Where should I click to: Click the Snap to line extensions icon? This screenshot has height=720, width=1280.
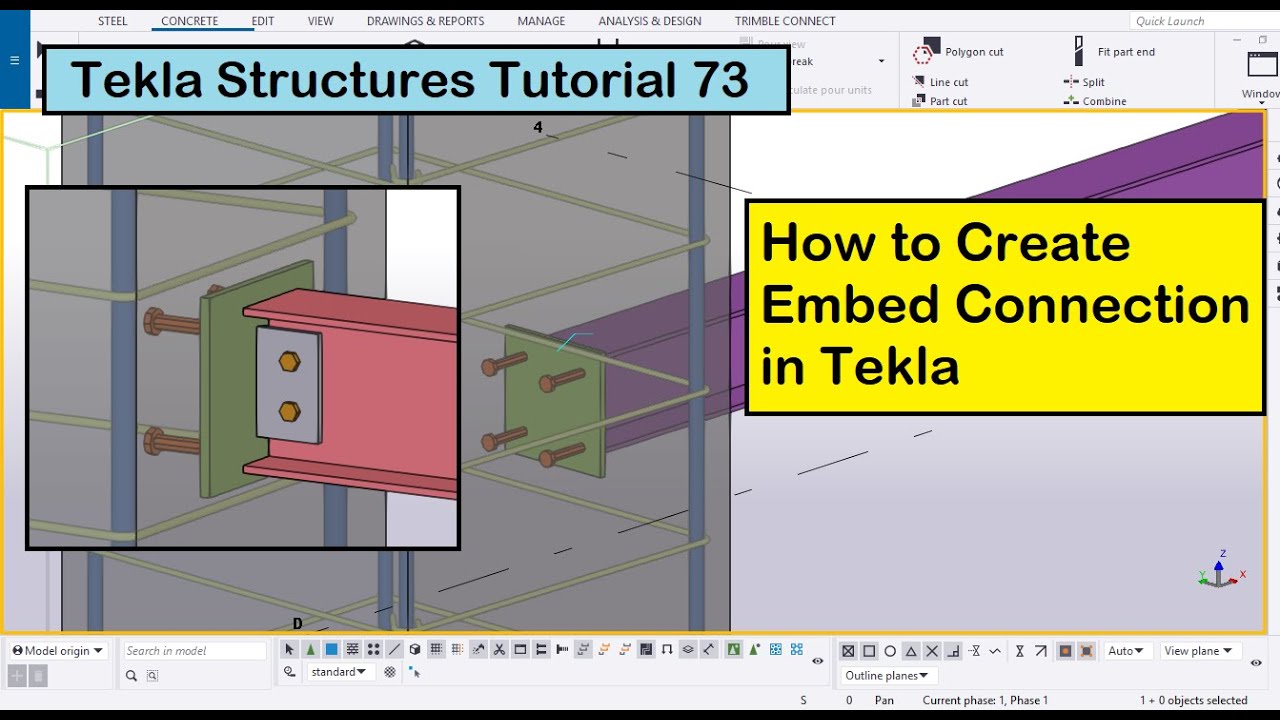point(975,651)
